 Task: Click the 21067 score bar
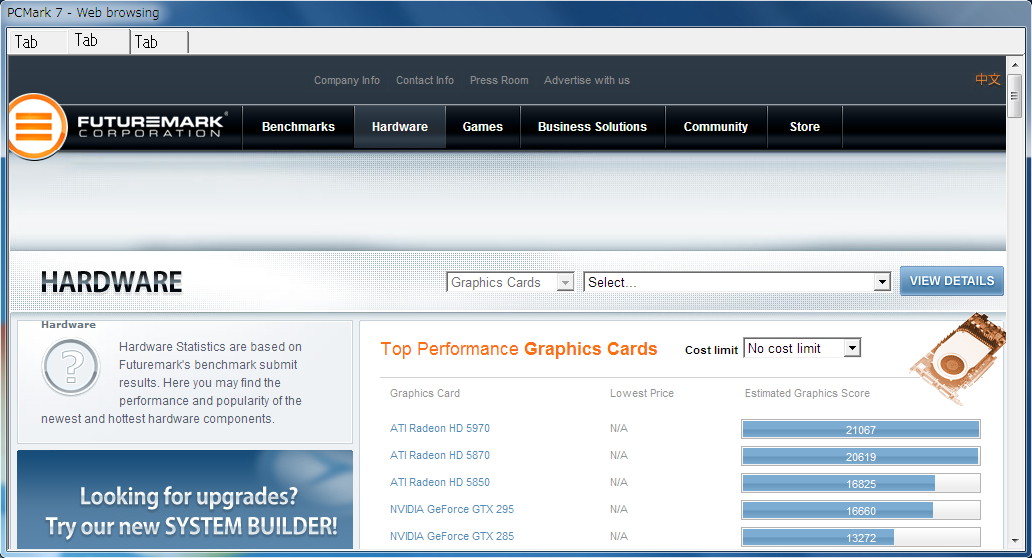click(x=861, y=429)
